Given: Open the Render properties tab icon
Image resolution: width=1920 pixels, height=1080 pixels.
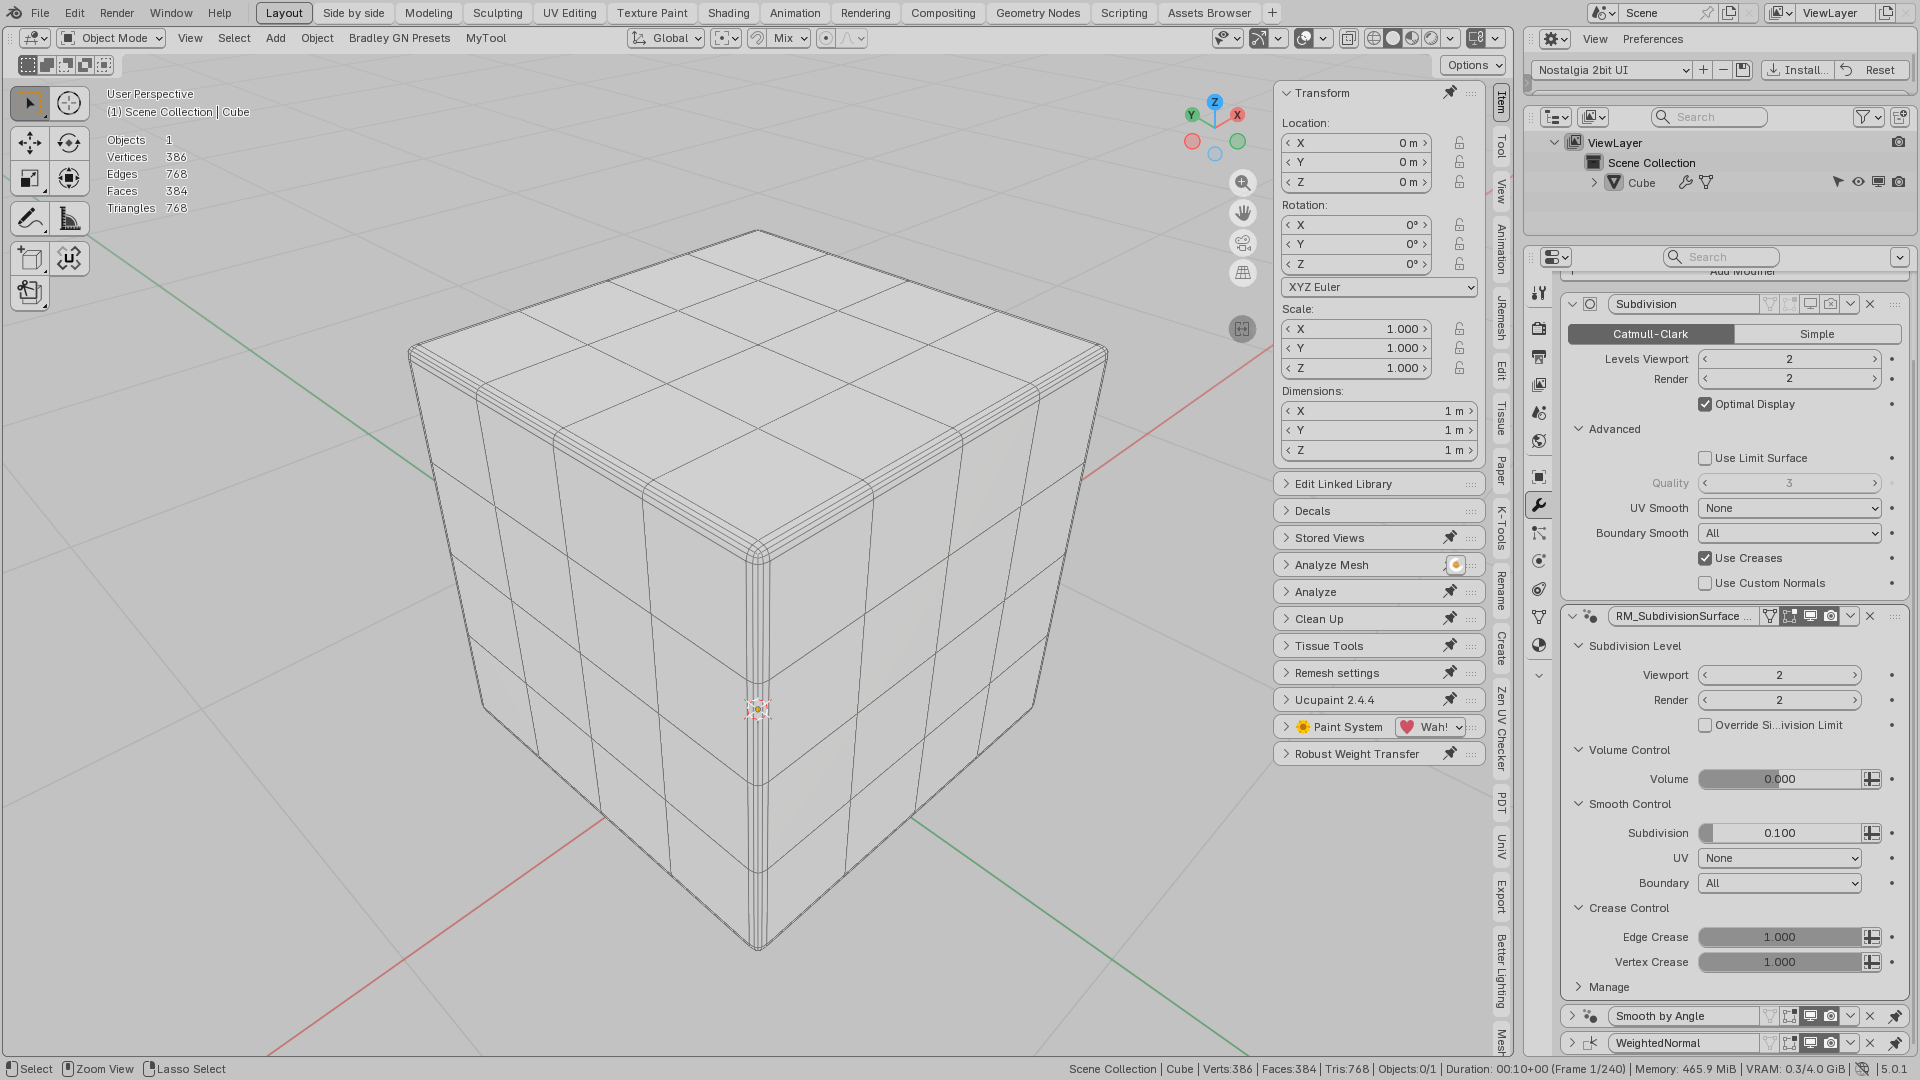Looking at the screenshot, I should pos(1539,329).
